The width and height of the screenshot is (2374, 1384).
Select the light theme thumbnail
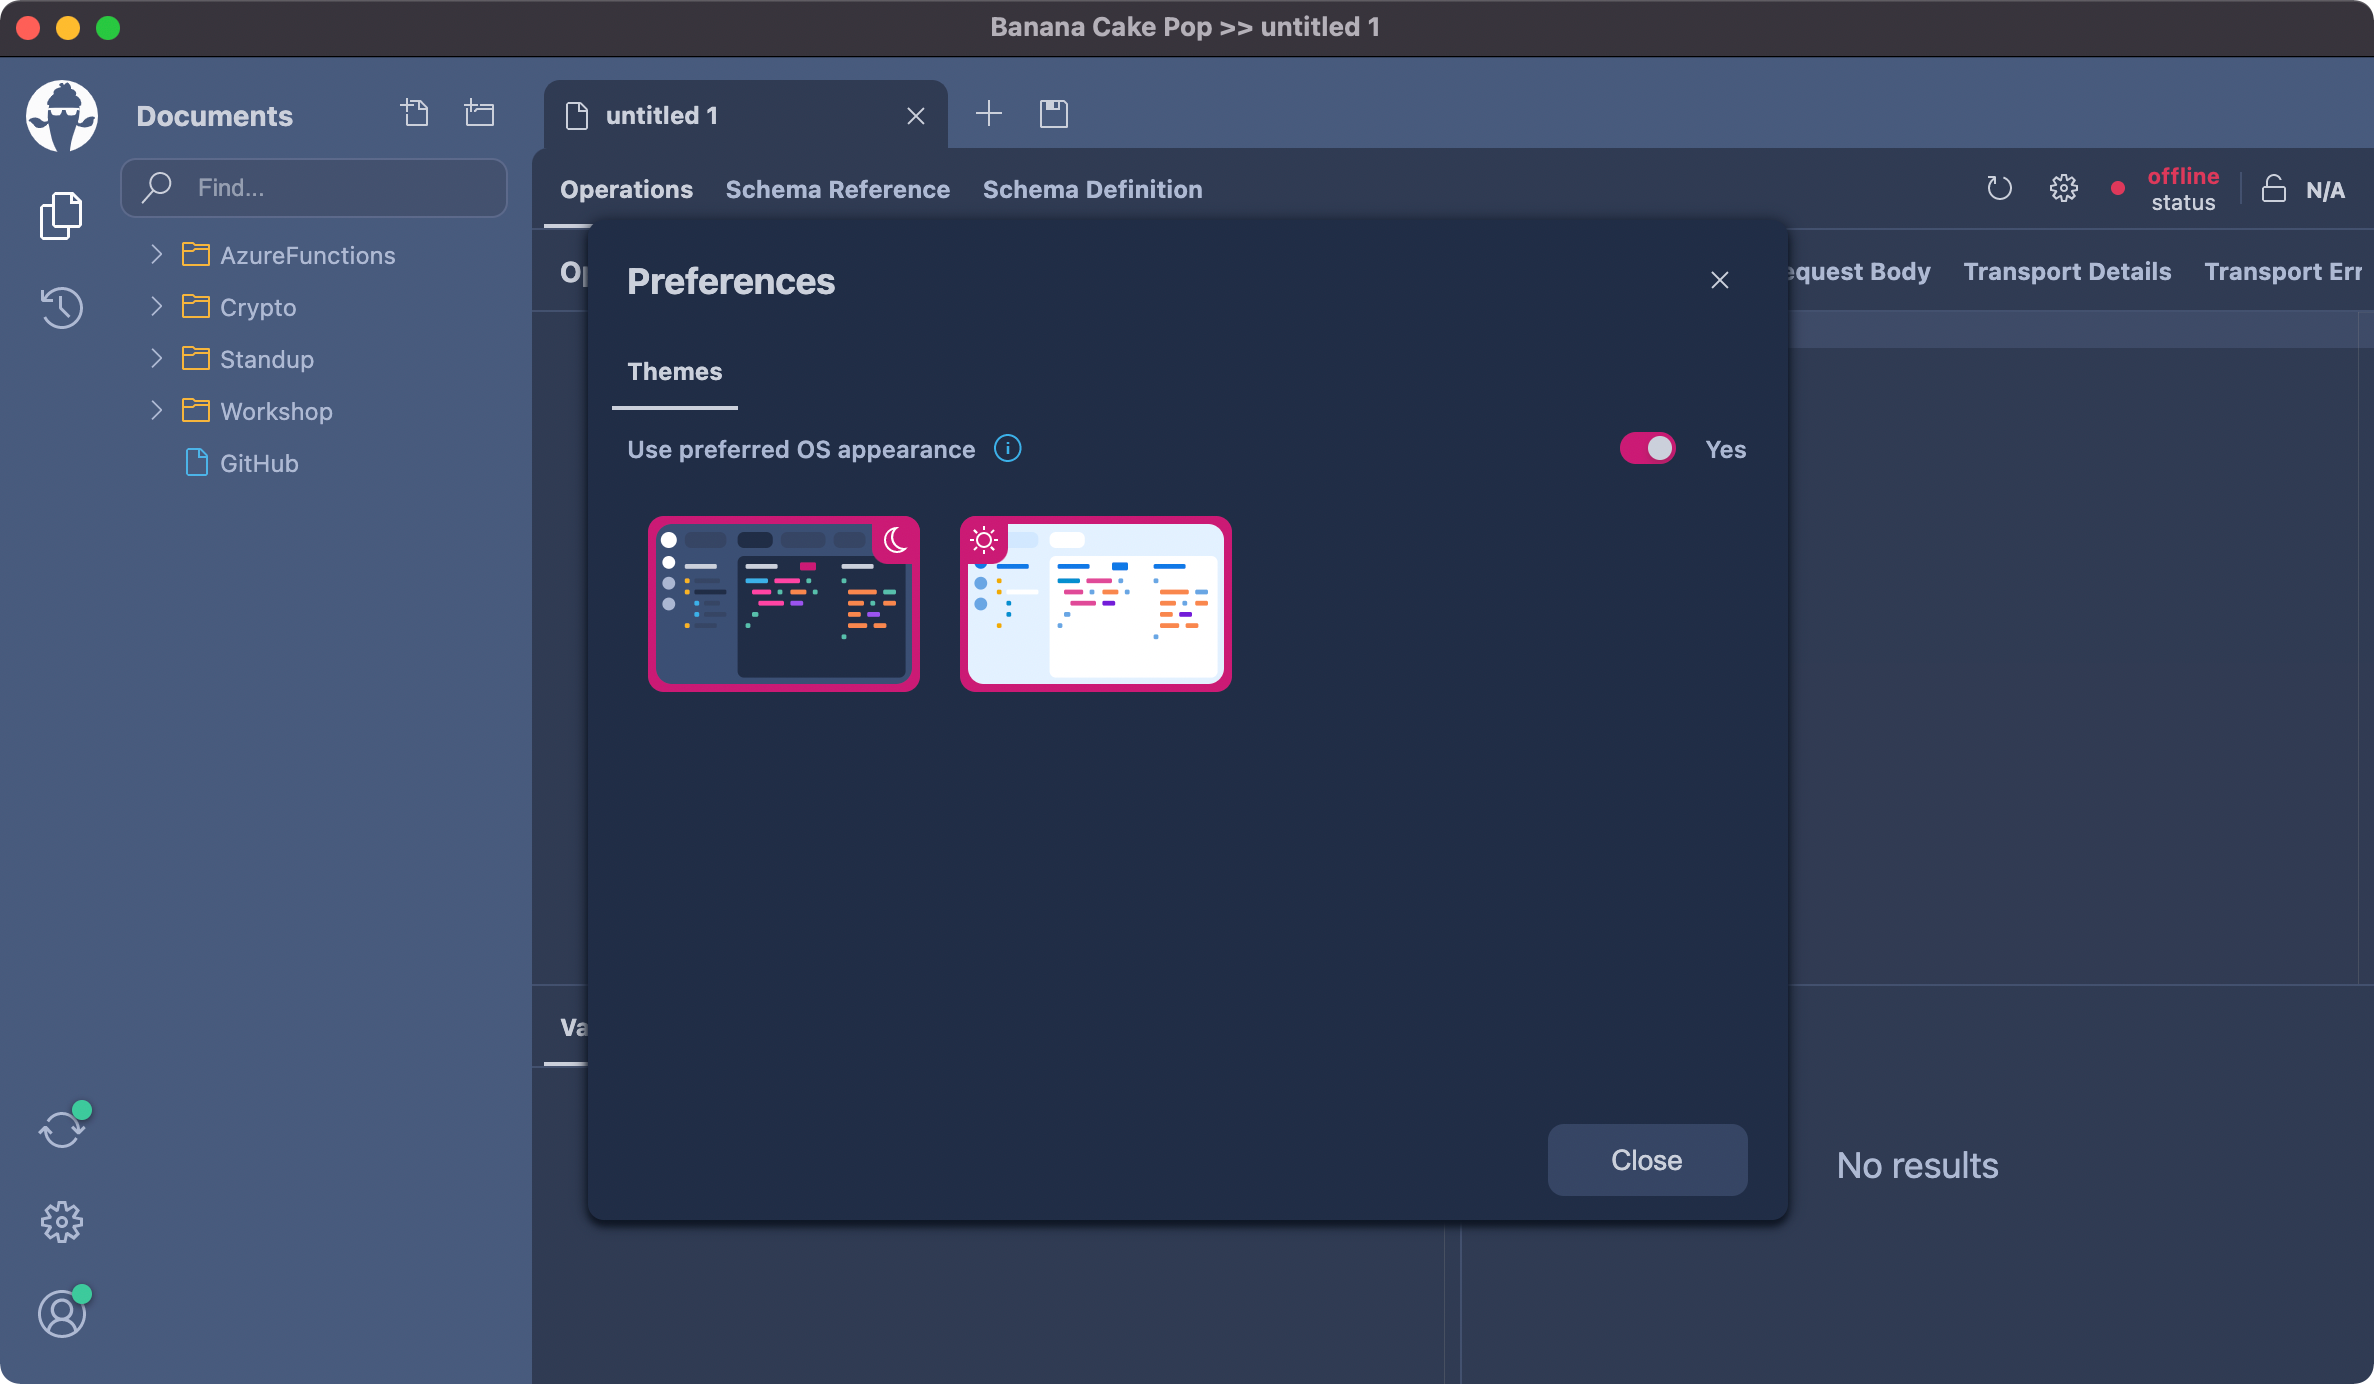click(1095, 603)
